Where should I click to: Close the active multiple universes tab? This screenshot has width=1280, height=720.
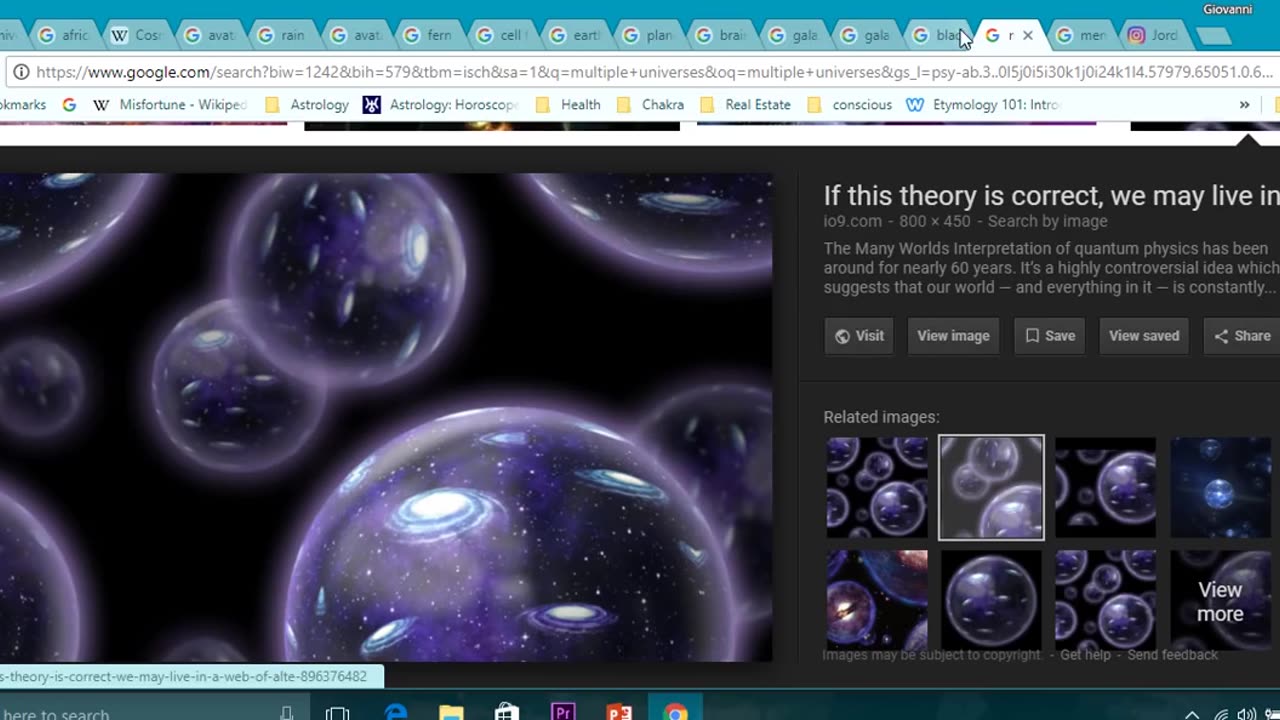point(1027,35)
